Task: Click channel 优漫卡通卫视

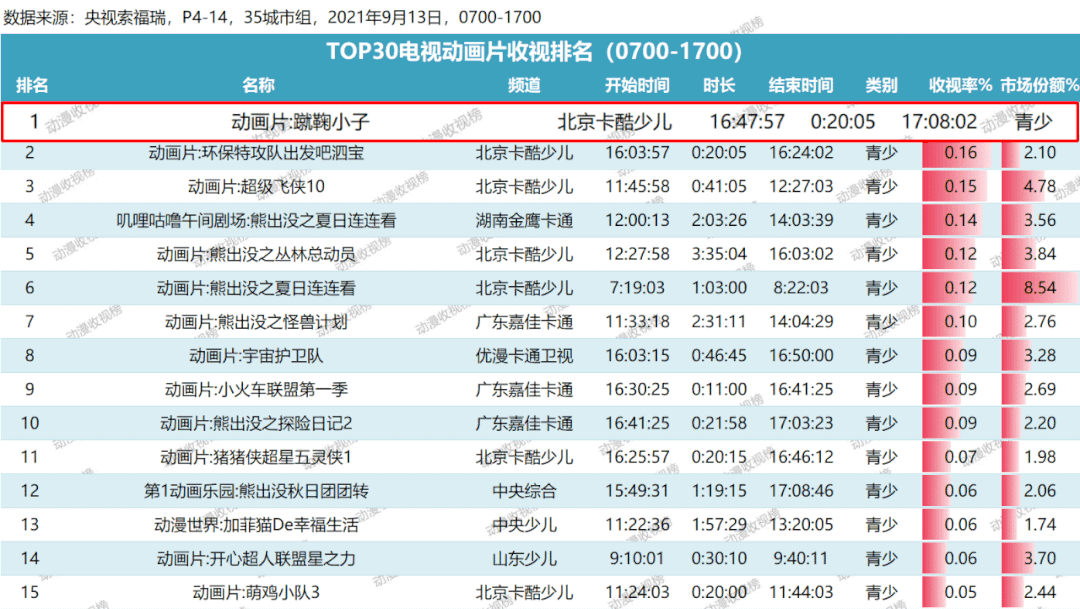Action: [524, 356]
